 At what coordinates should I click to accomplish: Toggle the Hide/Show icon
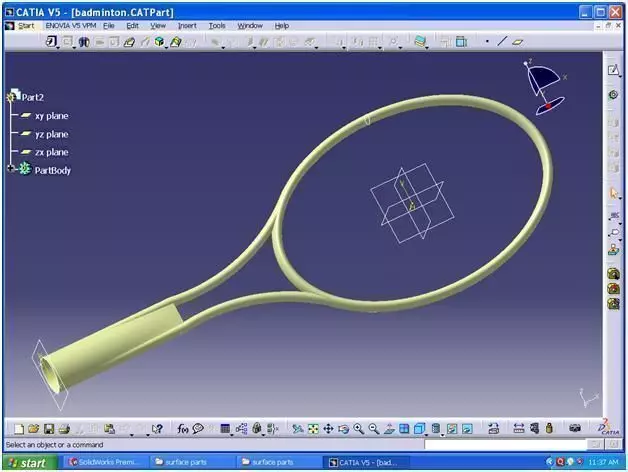point(452,429)
